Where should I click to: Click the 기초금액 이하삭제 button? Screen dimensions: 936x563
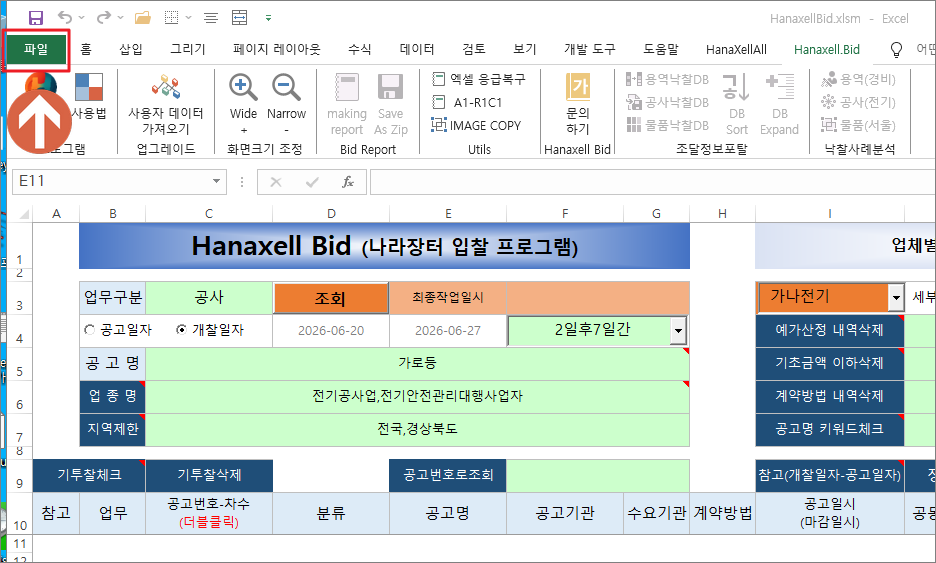(x=829, y=363)
